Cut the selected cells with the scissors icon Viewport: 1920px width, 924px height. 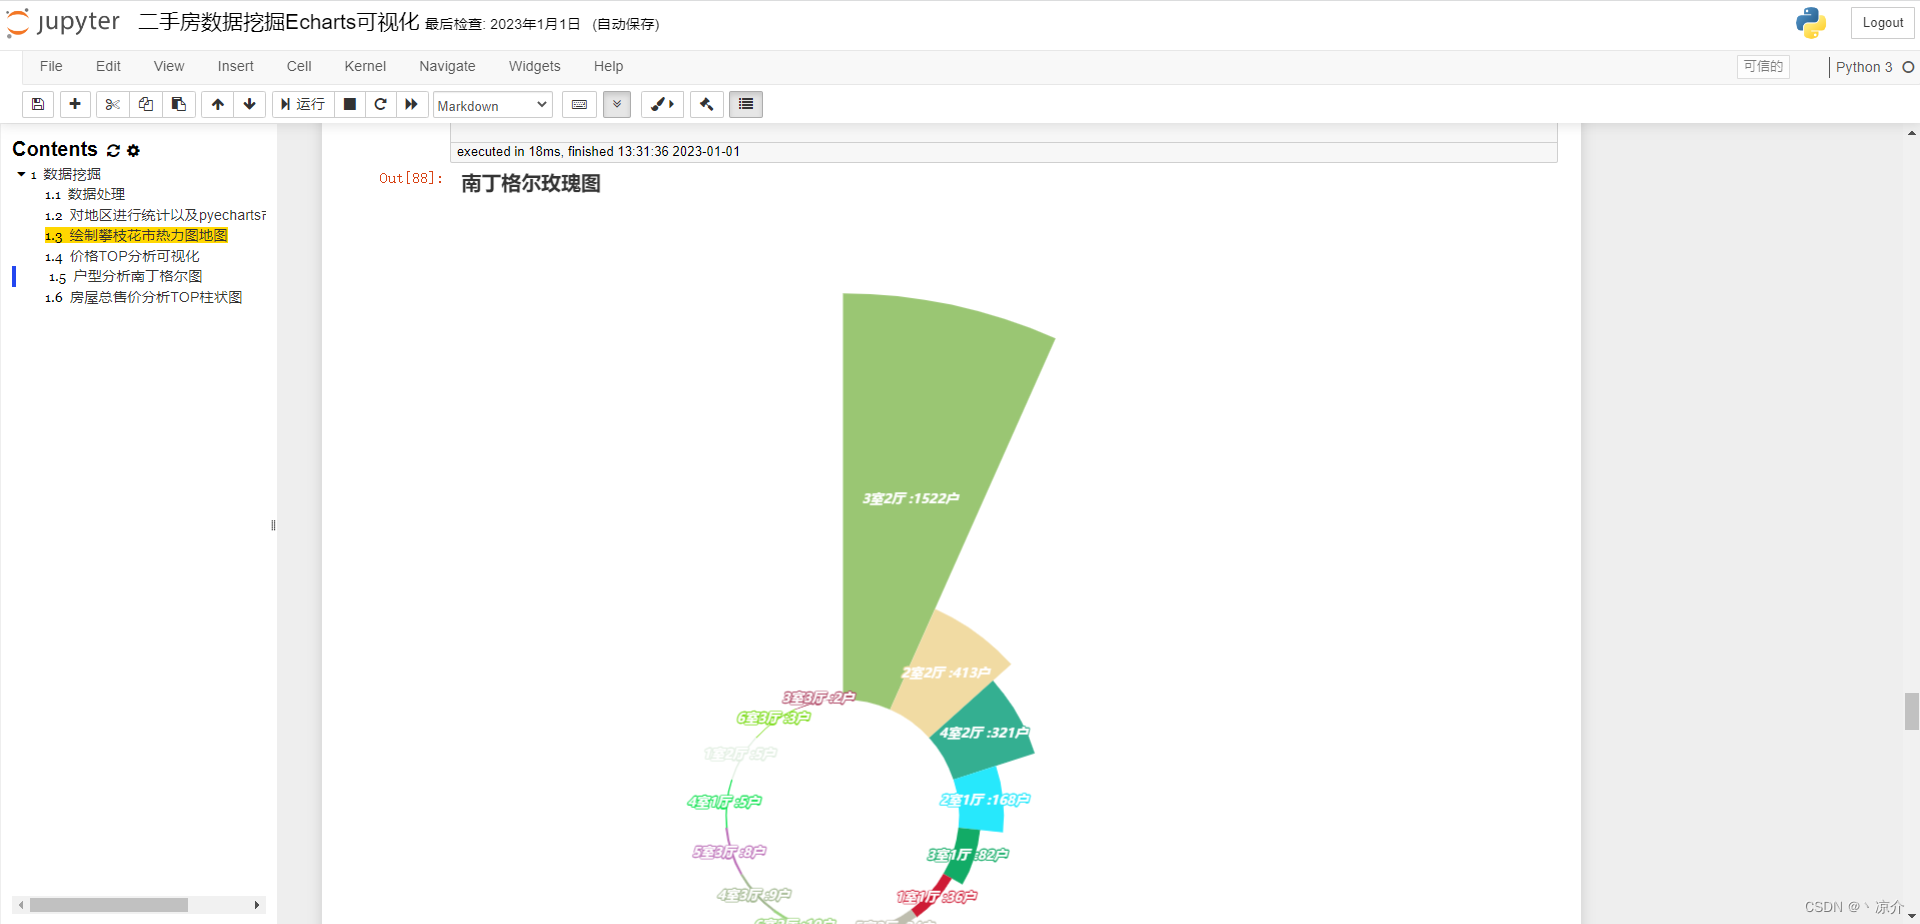click(x=112, y=104)
